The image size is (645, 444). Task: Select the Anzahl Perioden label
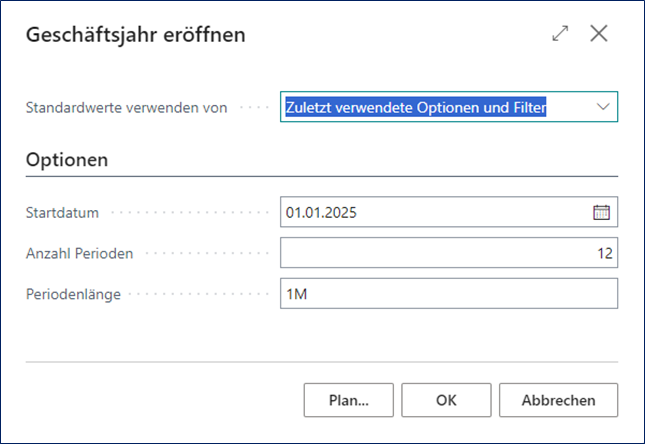coord(79,254)
